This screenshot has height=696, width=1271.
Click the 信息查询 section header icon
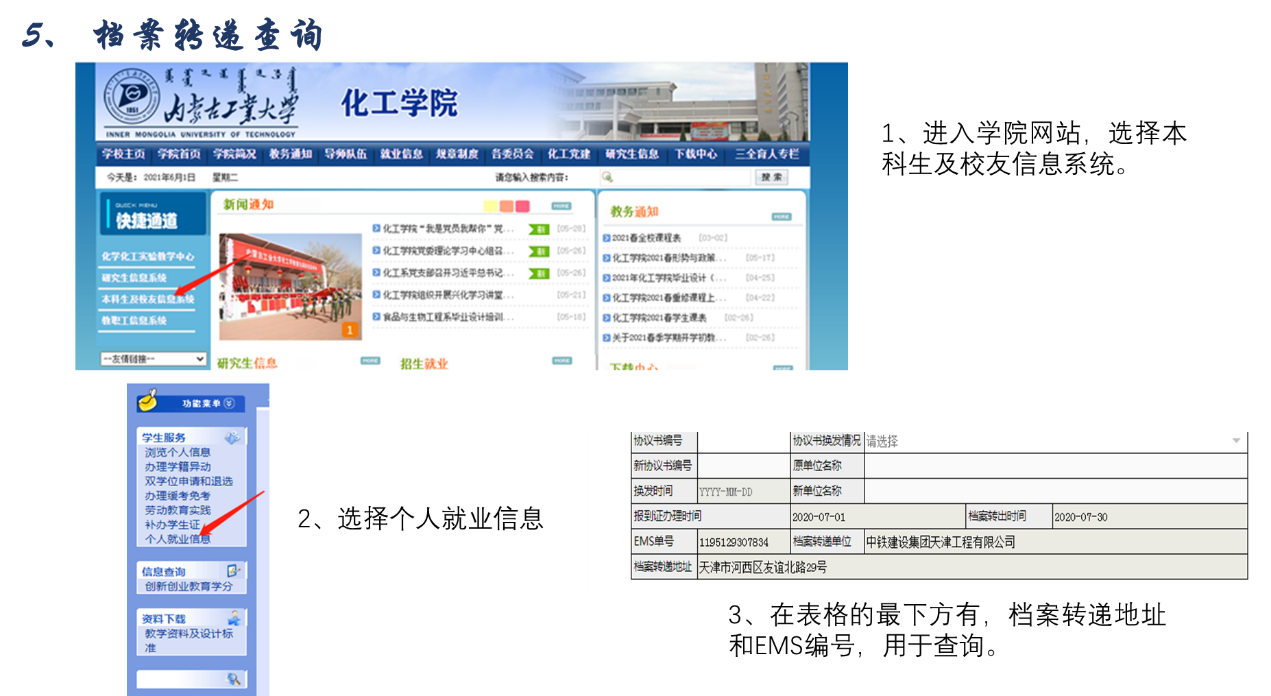[x=232, y=571]
